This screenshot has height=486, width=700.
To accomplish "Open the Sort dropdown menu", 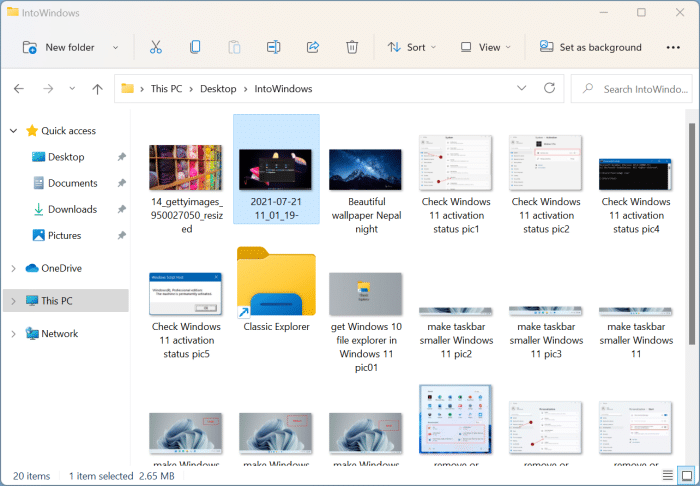I will (x=412, y=47).
